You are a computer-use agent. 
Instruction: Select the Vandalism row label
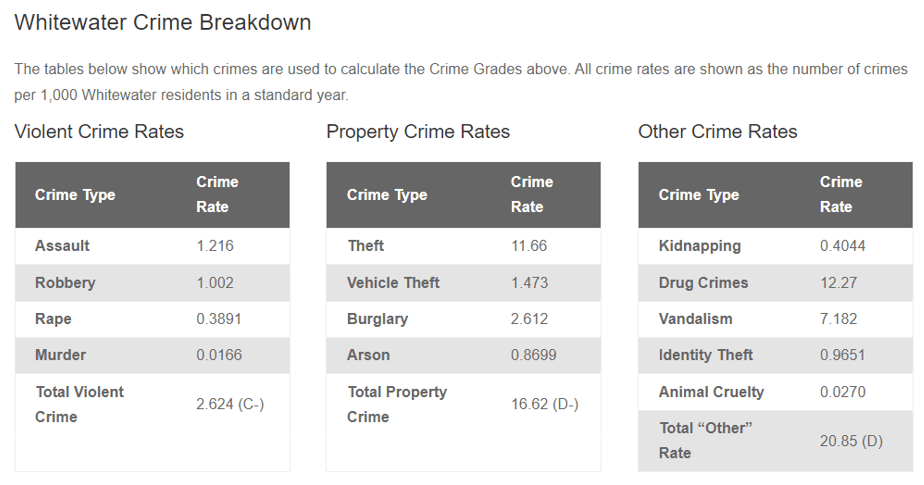pos(695,319)
